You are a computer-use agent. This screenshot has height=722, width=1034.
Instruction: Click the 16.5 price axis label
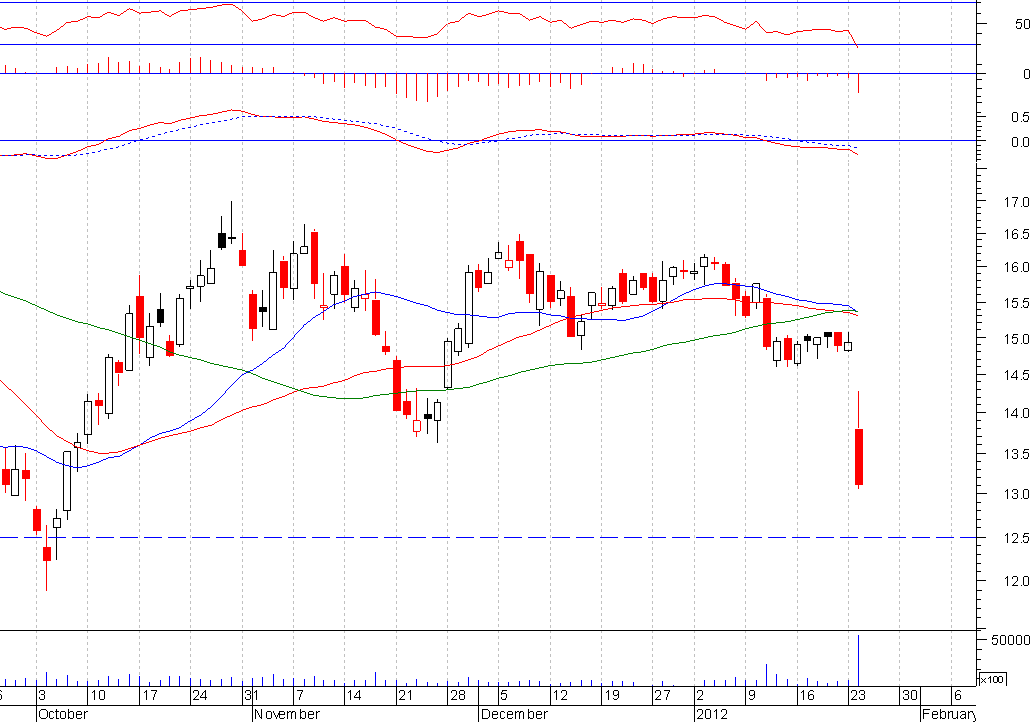(1016, 235)
